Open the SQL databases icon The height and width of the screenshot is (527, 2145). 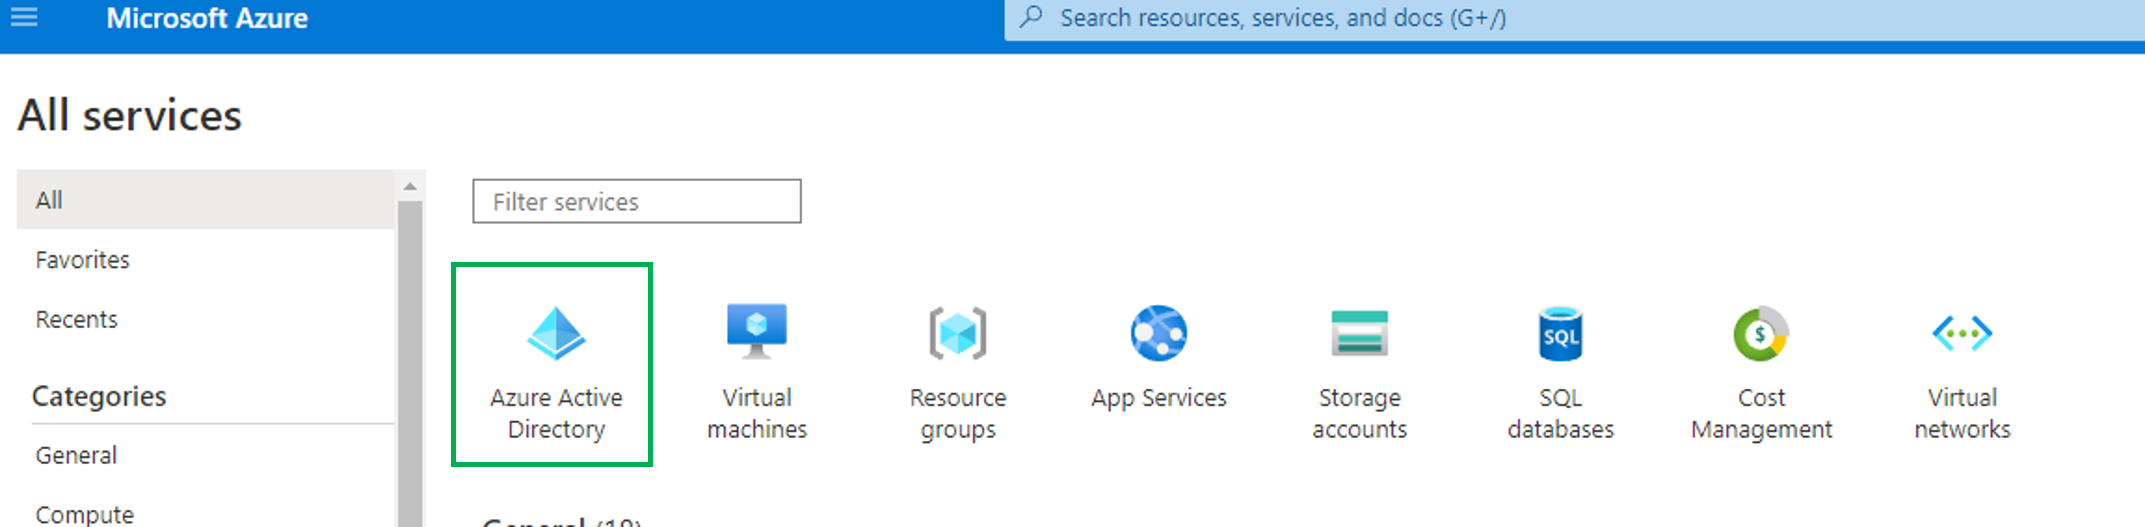tap(1561, 333)
